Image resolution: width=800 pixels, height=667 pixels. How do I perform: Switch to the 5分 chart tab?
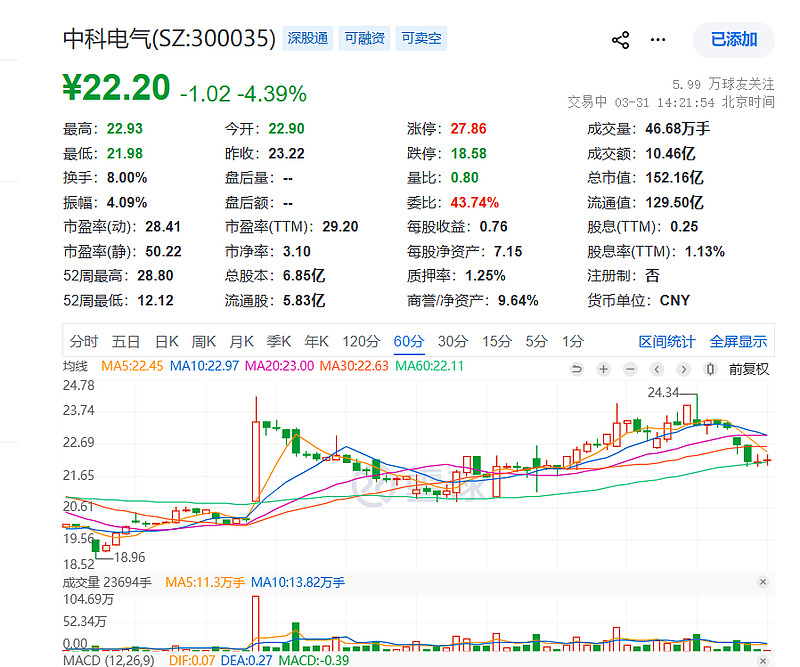pyautogui.click(x=537, y=341)
